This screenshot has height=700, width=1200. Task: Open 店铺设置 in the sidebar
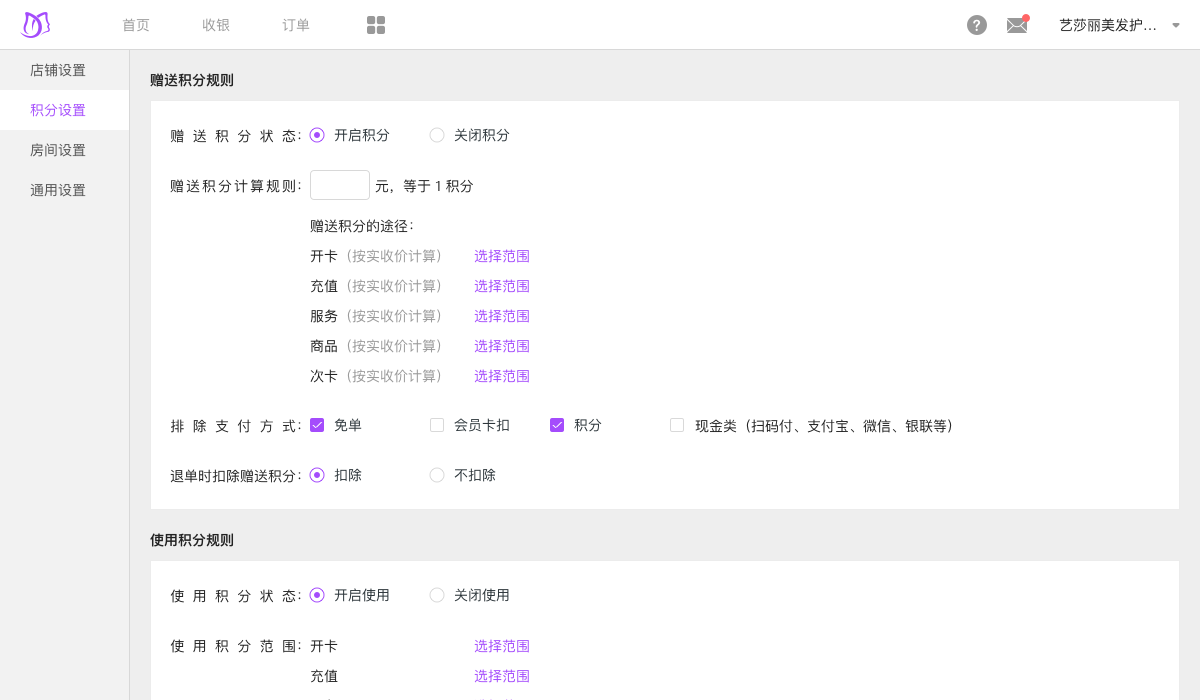(58, 70)
